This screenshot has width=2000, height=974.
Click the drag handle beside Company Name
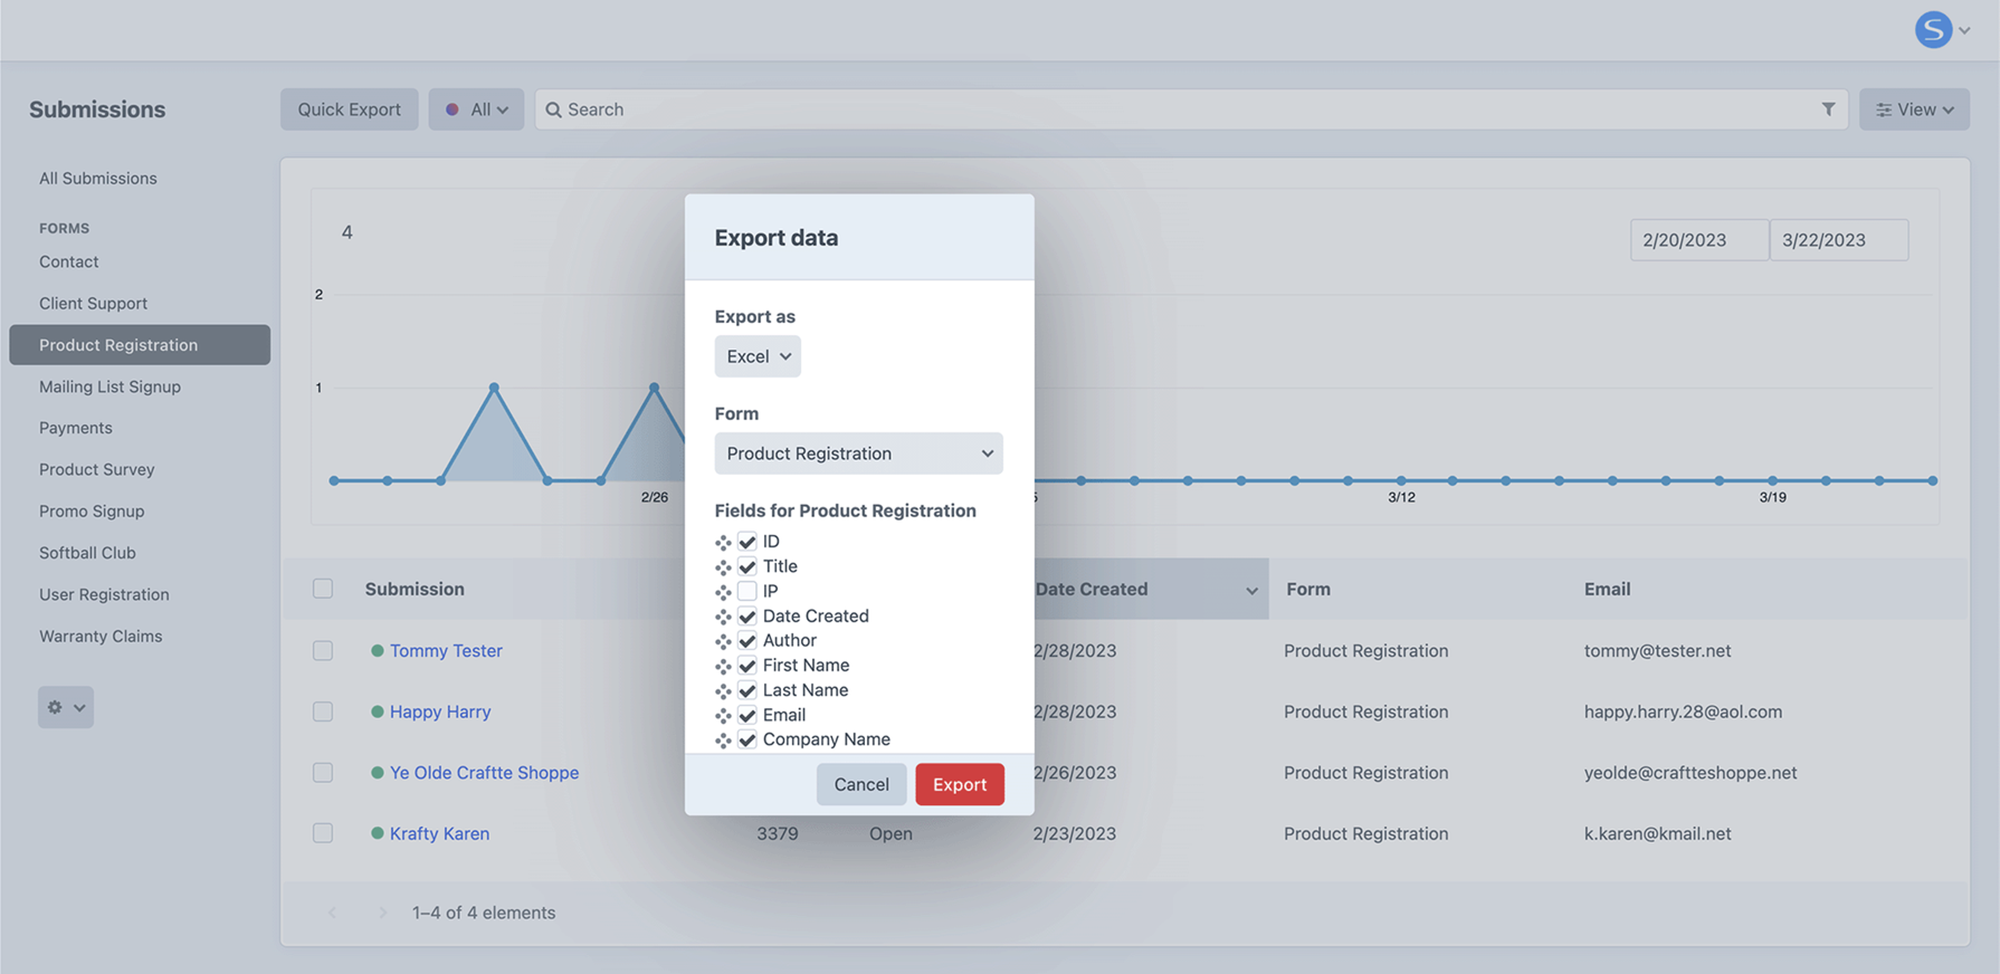tap(723, 740)
